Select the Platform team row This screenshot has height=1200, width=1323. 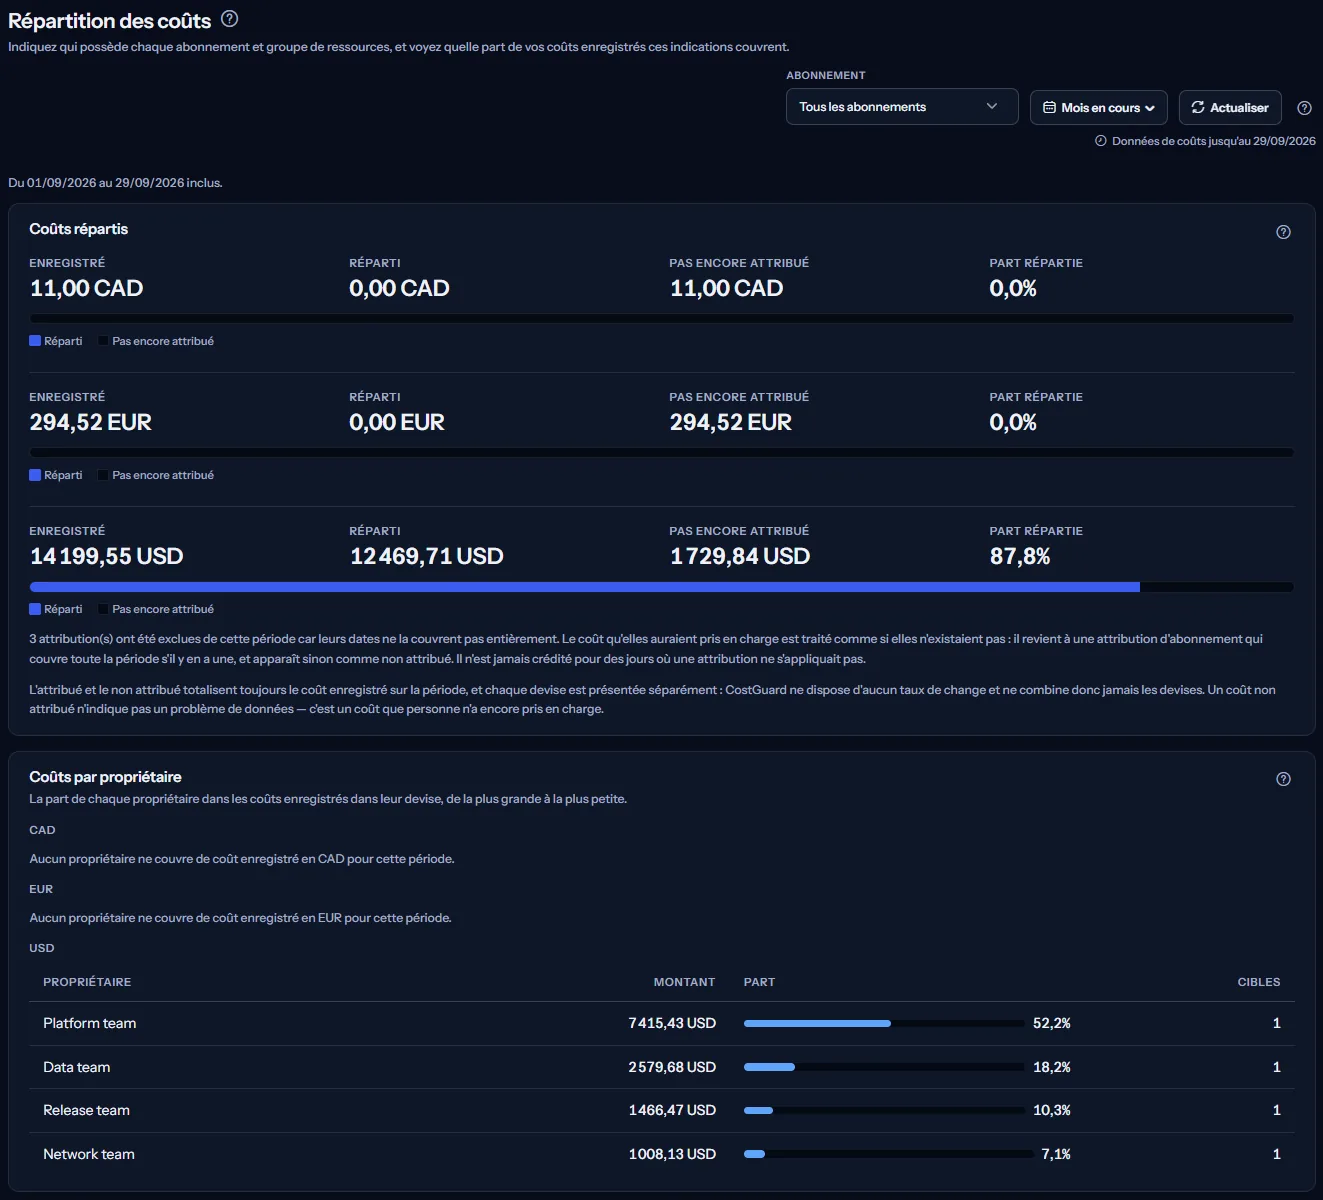point(662,1023)
